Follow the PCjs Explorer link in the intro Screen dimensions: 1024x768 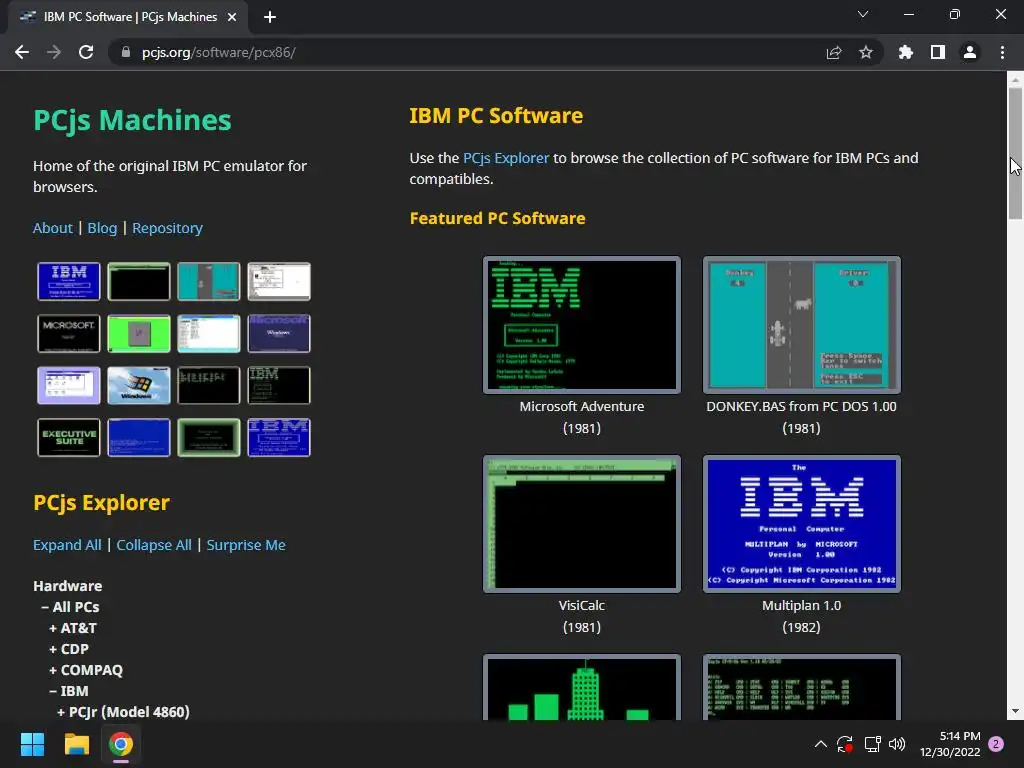(505, 158)
